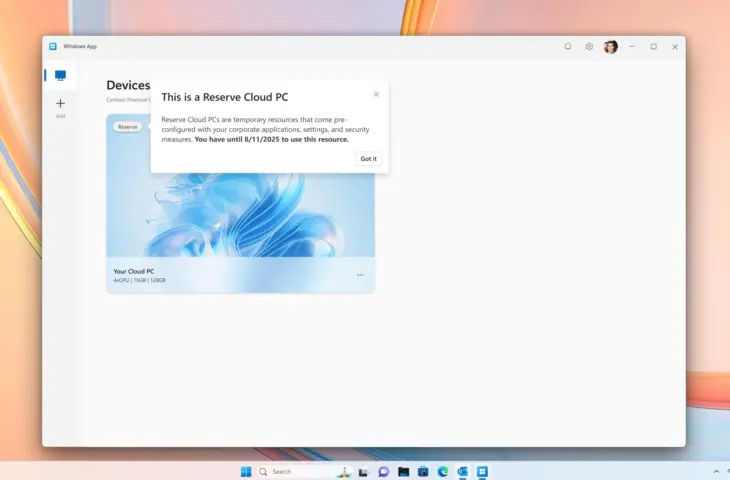
Task: Click the lighthouse search highlight icon
Action: pyautogui.click(x=344, y=472)
